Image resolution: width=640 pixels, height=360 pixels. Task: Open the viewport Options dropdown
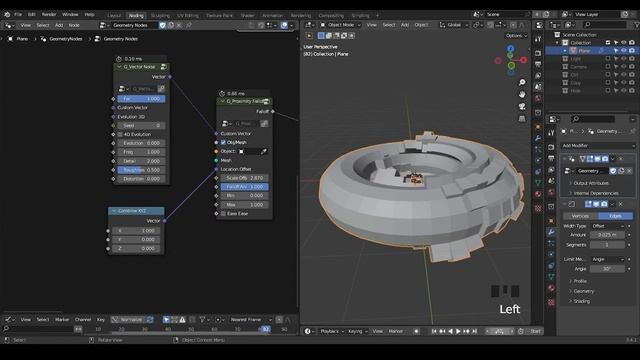click(516, 36)
